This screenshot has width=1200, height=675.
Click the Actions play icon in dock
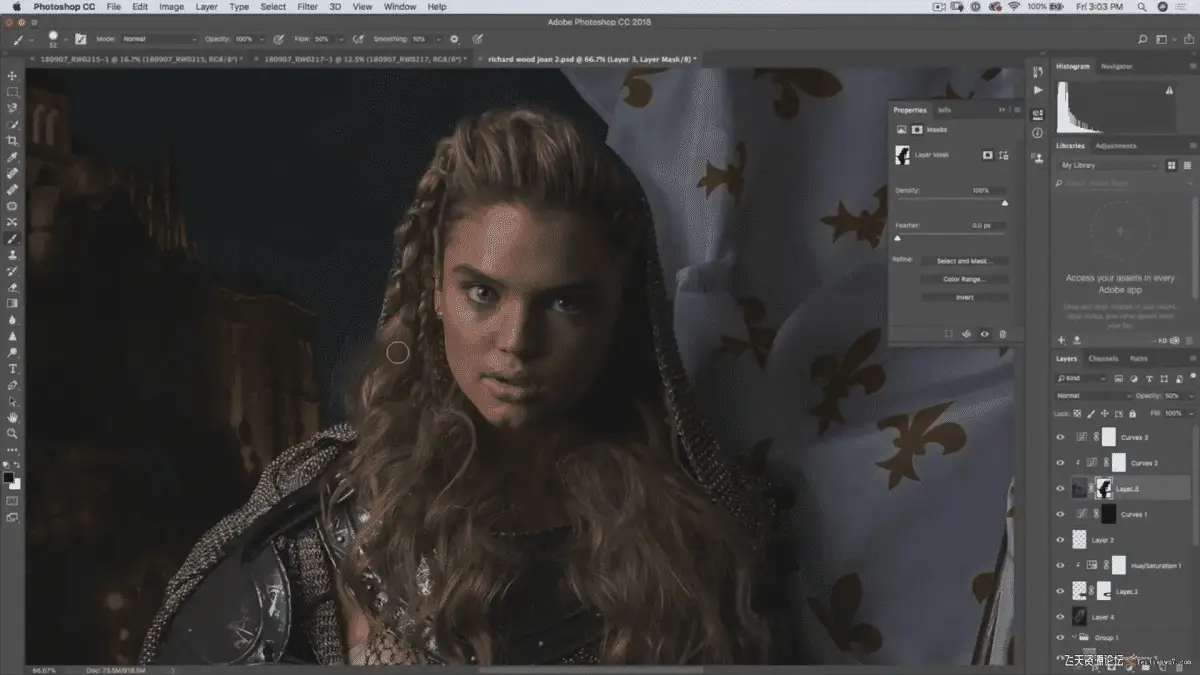[x=1036, y=90]
